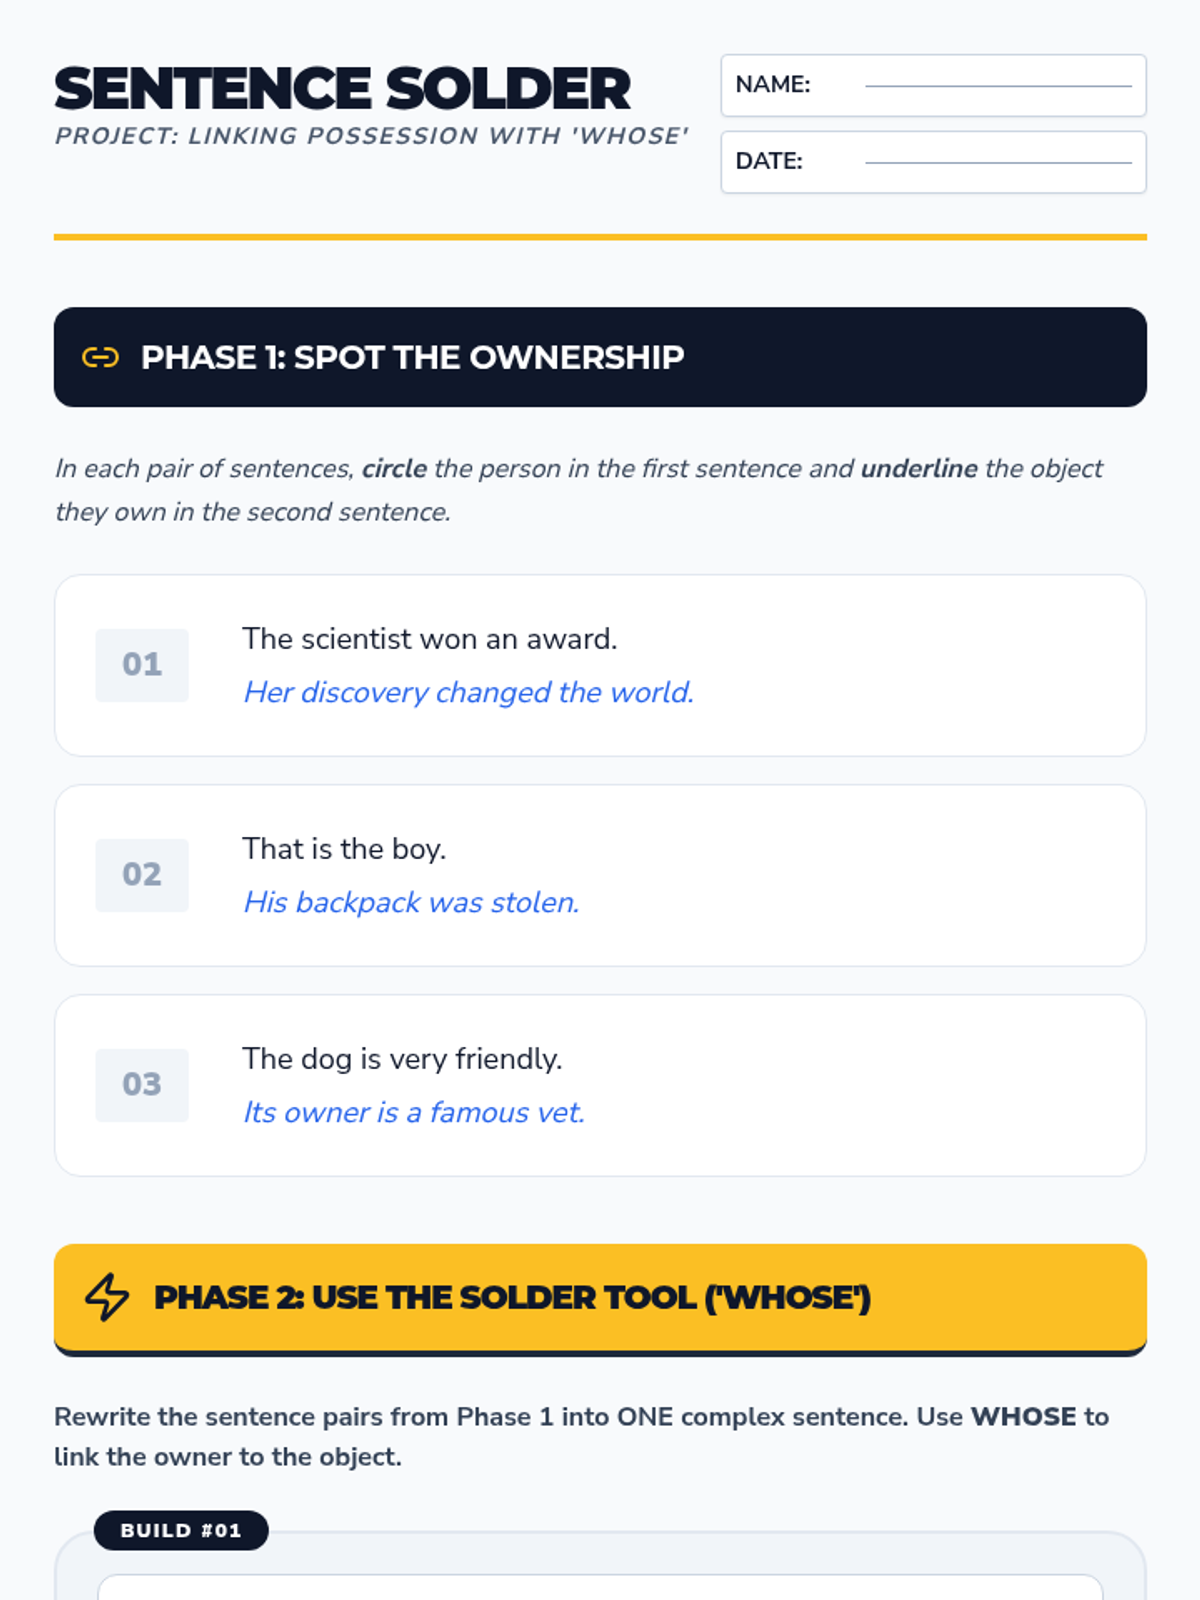
Task: Click 'Her discovery changed the world.' sentence
Action: point(469,692)
